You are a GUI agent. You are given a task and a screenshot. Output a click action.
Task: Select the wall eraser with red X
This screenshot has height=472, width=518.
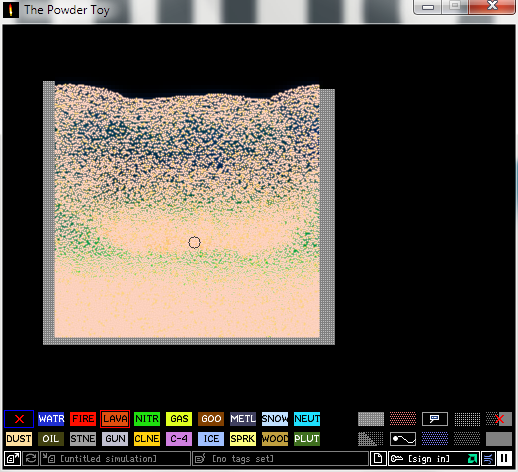pyautogui.click(x=499, y=419)
